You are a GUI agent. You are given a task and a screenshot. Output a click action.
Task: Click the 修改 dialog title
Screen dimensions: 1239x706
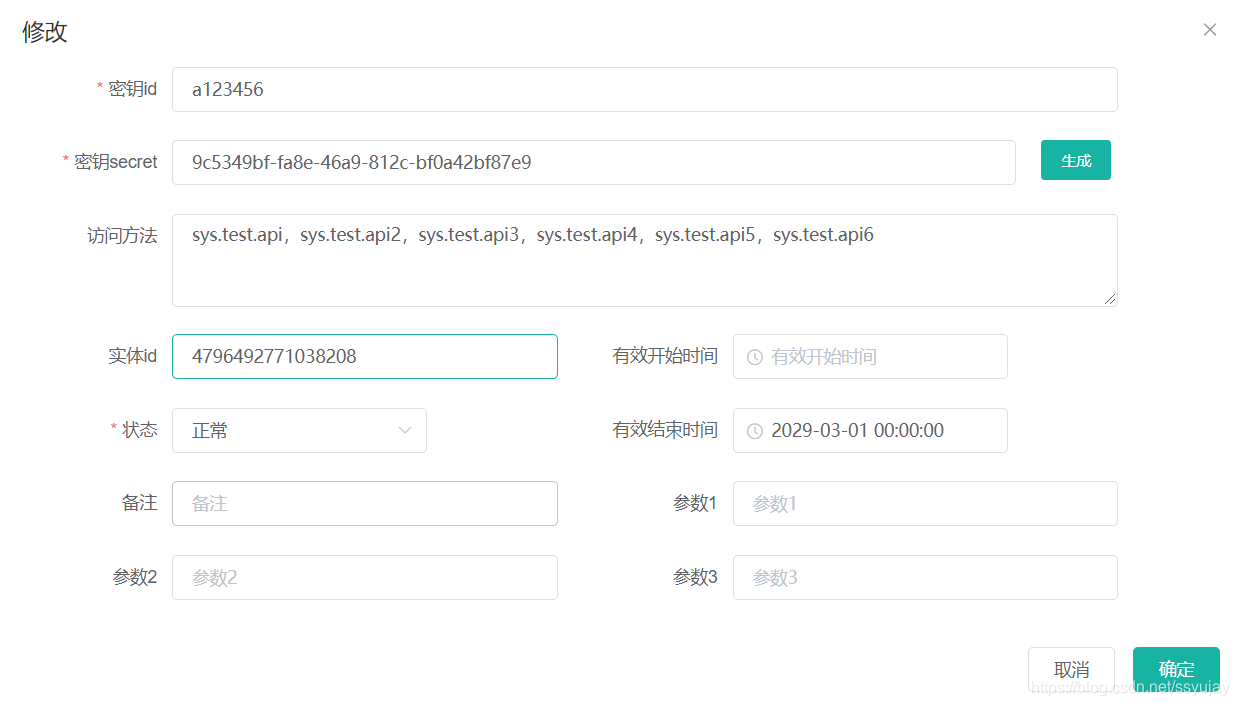point(45,31)
